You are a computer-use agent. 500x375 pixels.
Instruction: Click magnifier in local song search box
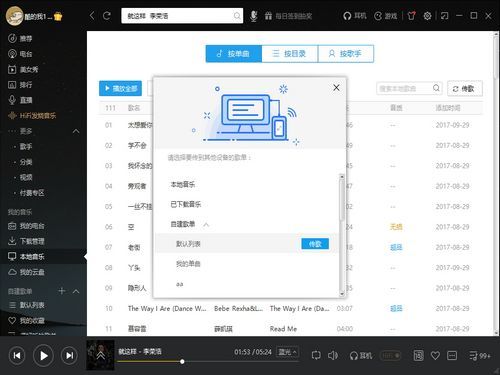click(x=436, y=88)
